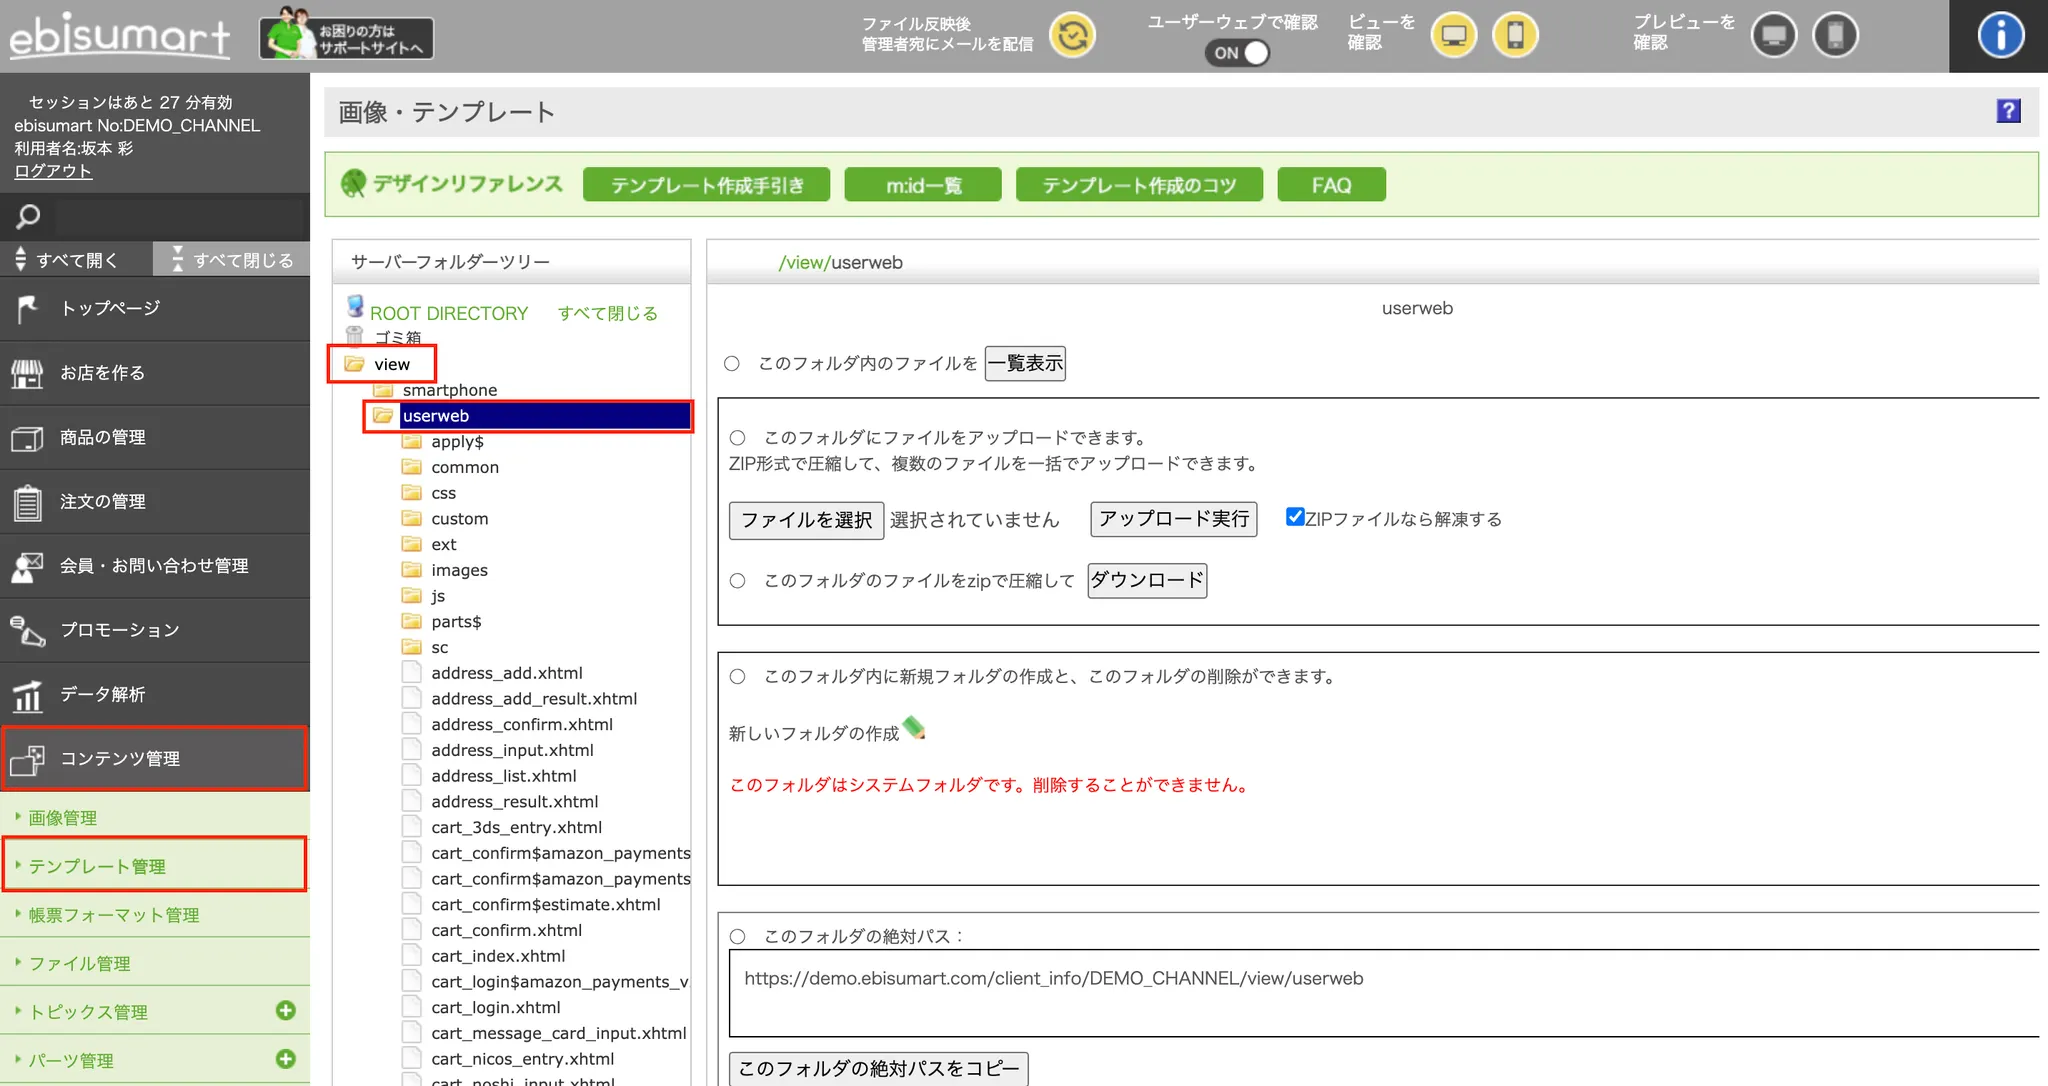Open 画像管理 submenu item
This screenshot has width=2048, height=1086.
[63, 818]
